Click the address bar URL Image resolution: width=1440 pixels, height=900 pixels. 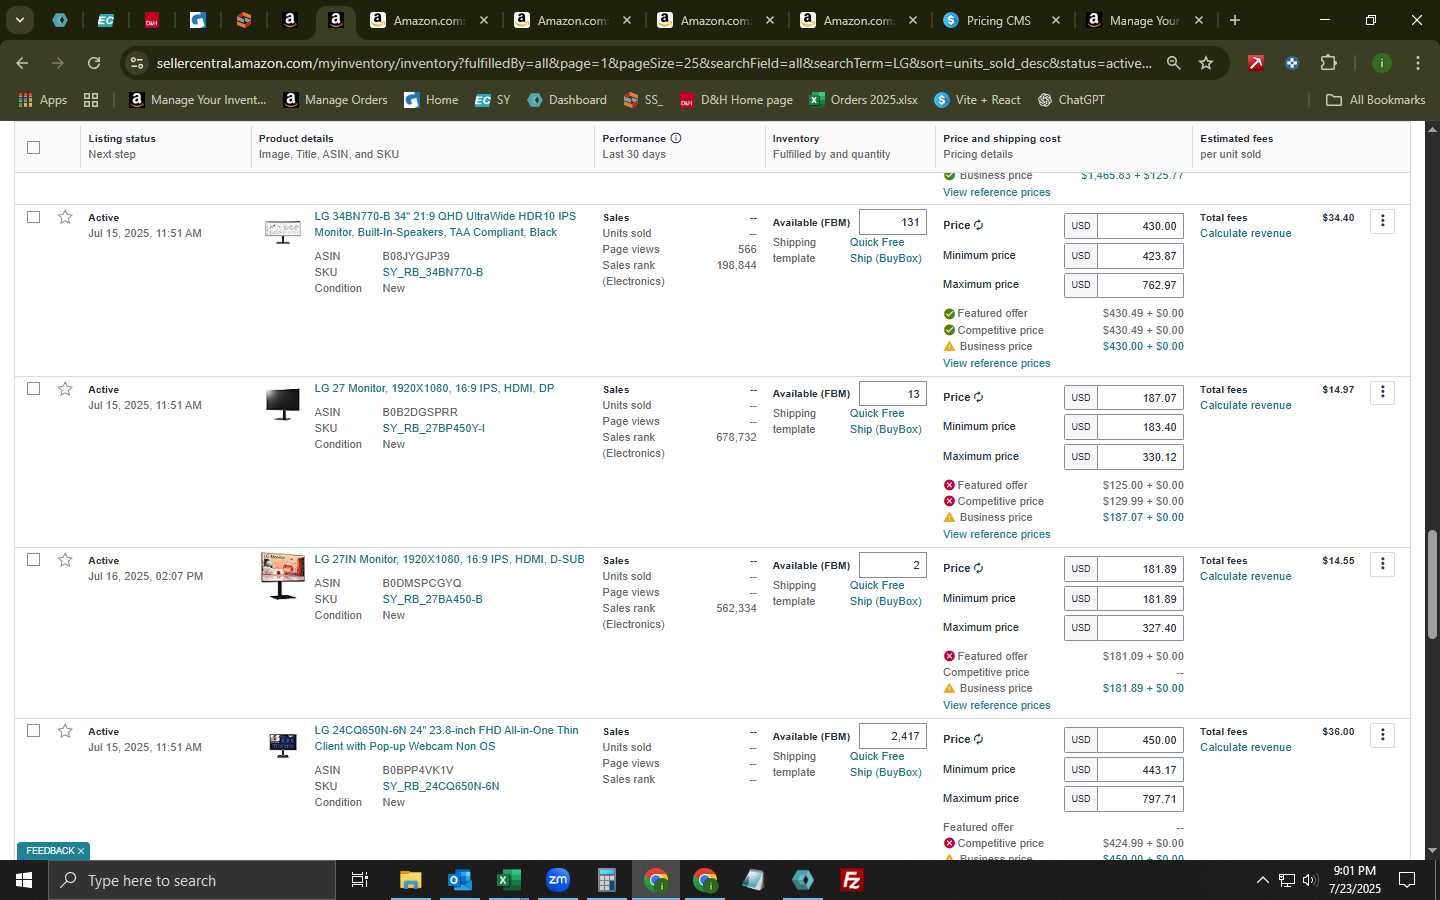[x=653, y=63]
